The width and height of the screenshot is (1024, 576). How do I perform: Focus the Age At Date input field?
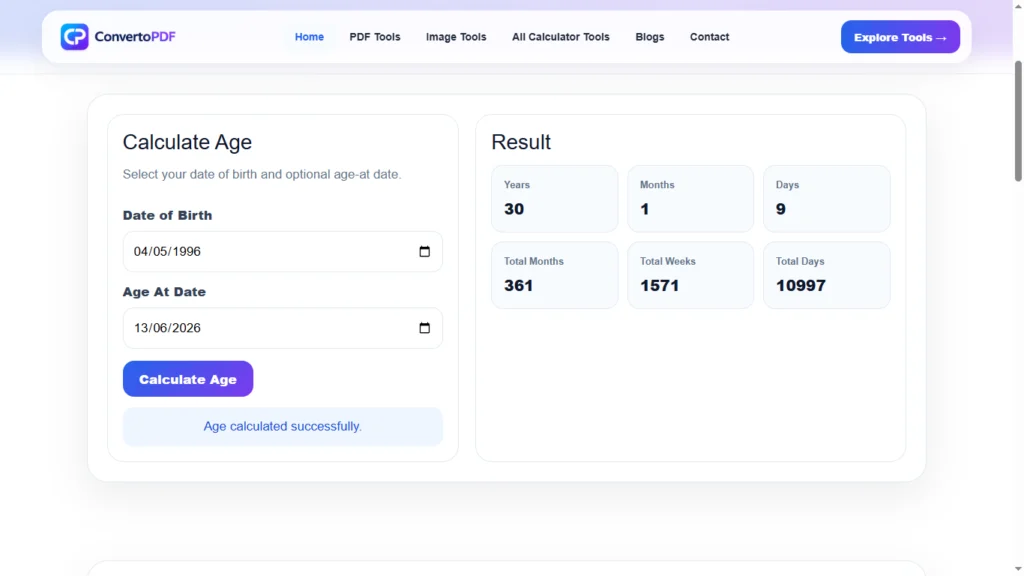coord(283,328)
